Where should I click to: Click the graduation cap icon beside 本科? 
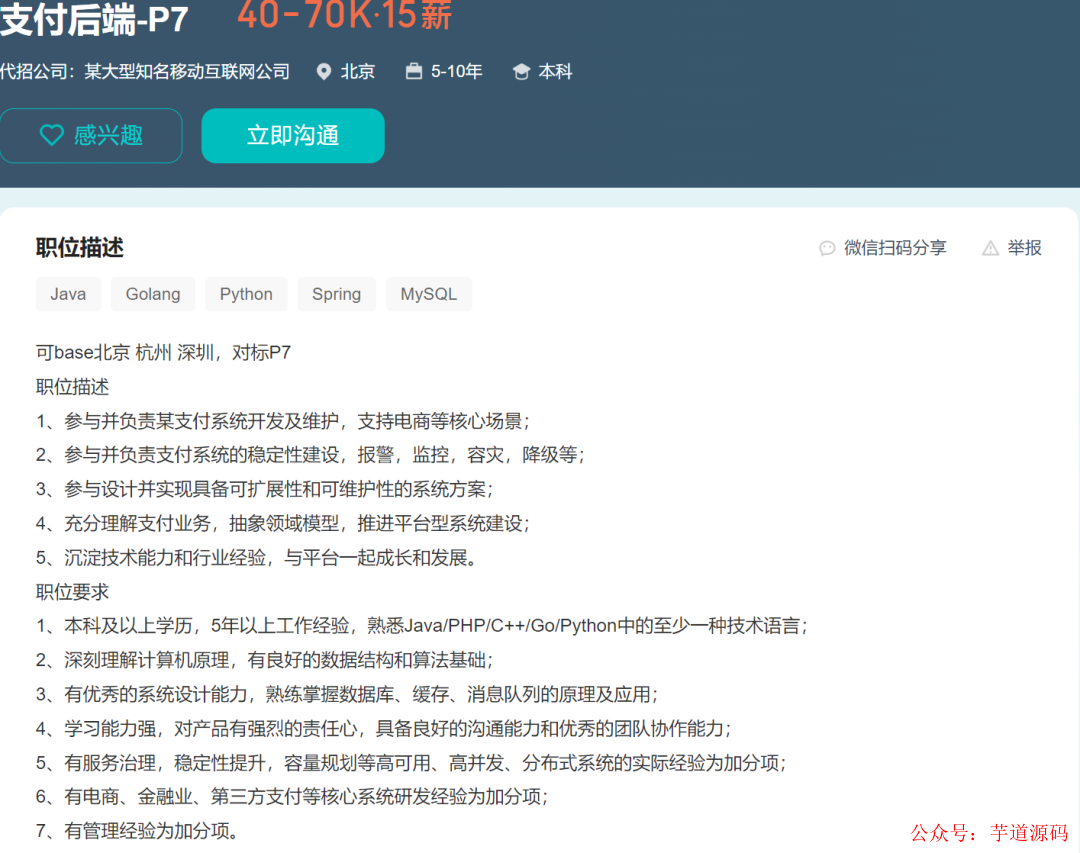(521, 72)
